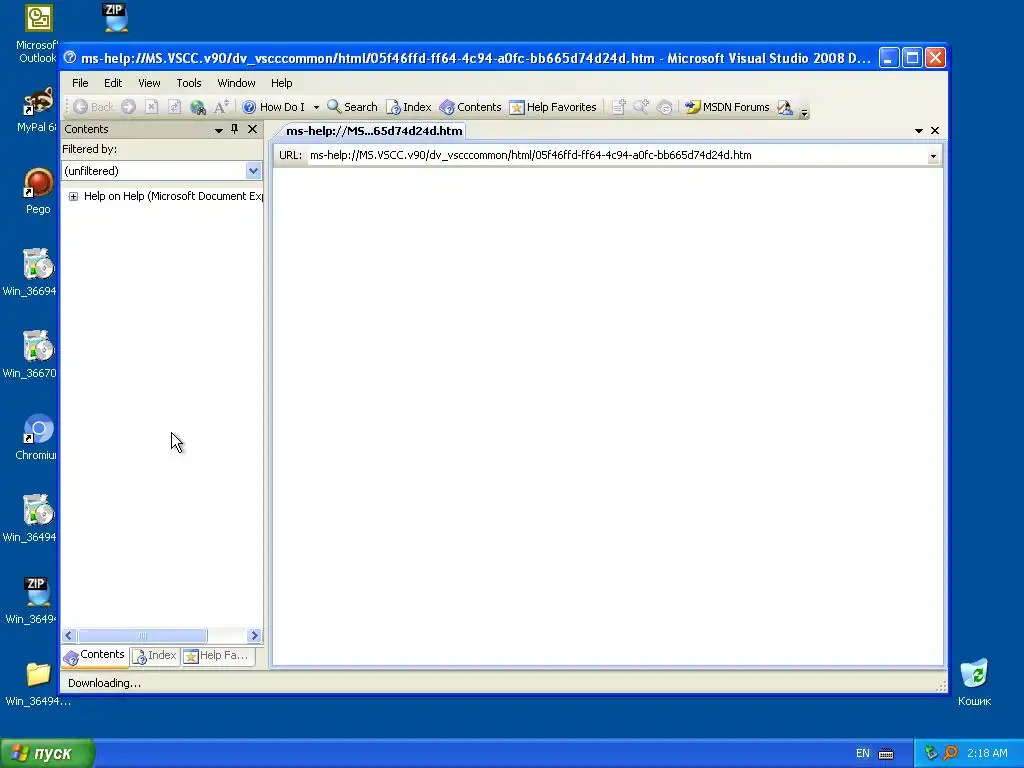Open Search from the toolbar

click(352, 107)
